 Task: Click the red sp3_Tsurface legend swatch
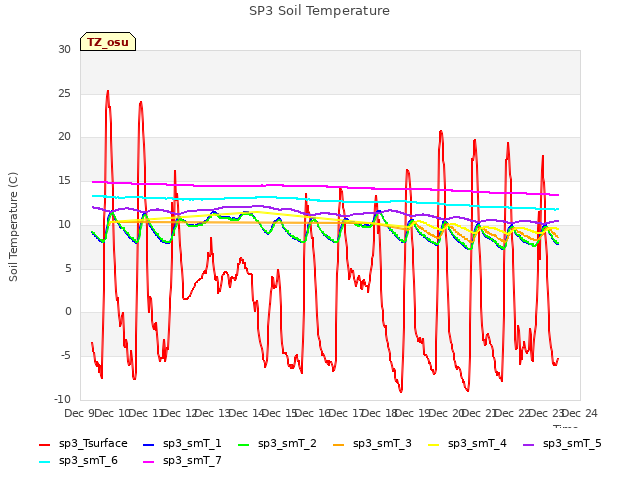click(x=44, y=444)
